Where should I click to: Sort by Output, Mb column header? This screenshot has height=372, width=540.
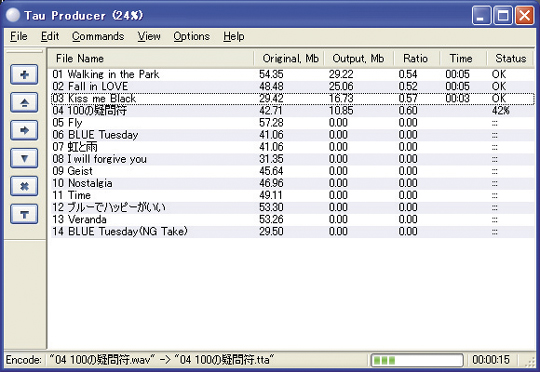(x=359, y=59)
